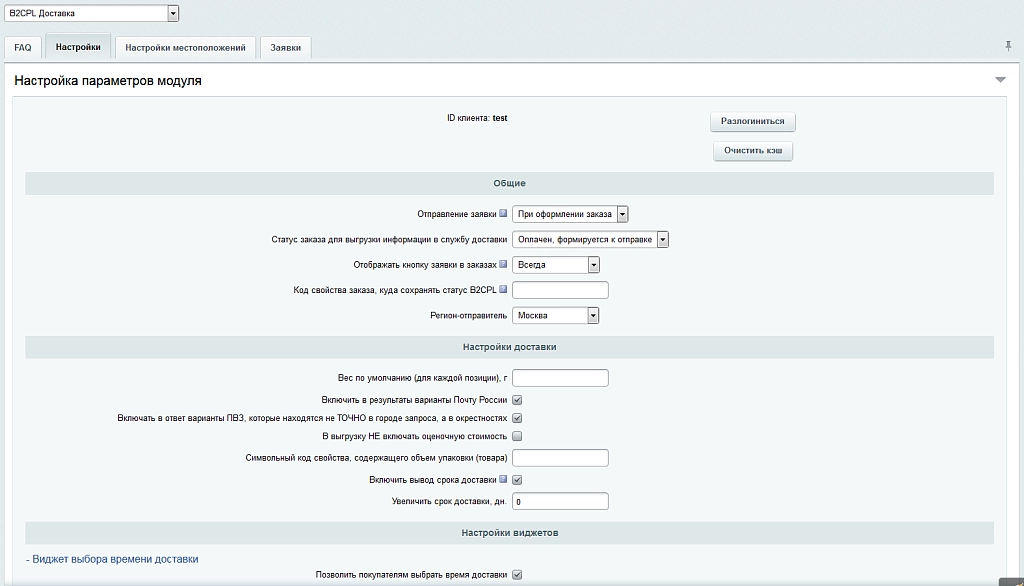Screen dimensions: 1024x586
Task: Toggle Позволить покупателям выбрать время доставки checkbox
Action: [x=517, y=575]
